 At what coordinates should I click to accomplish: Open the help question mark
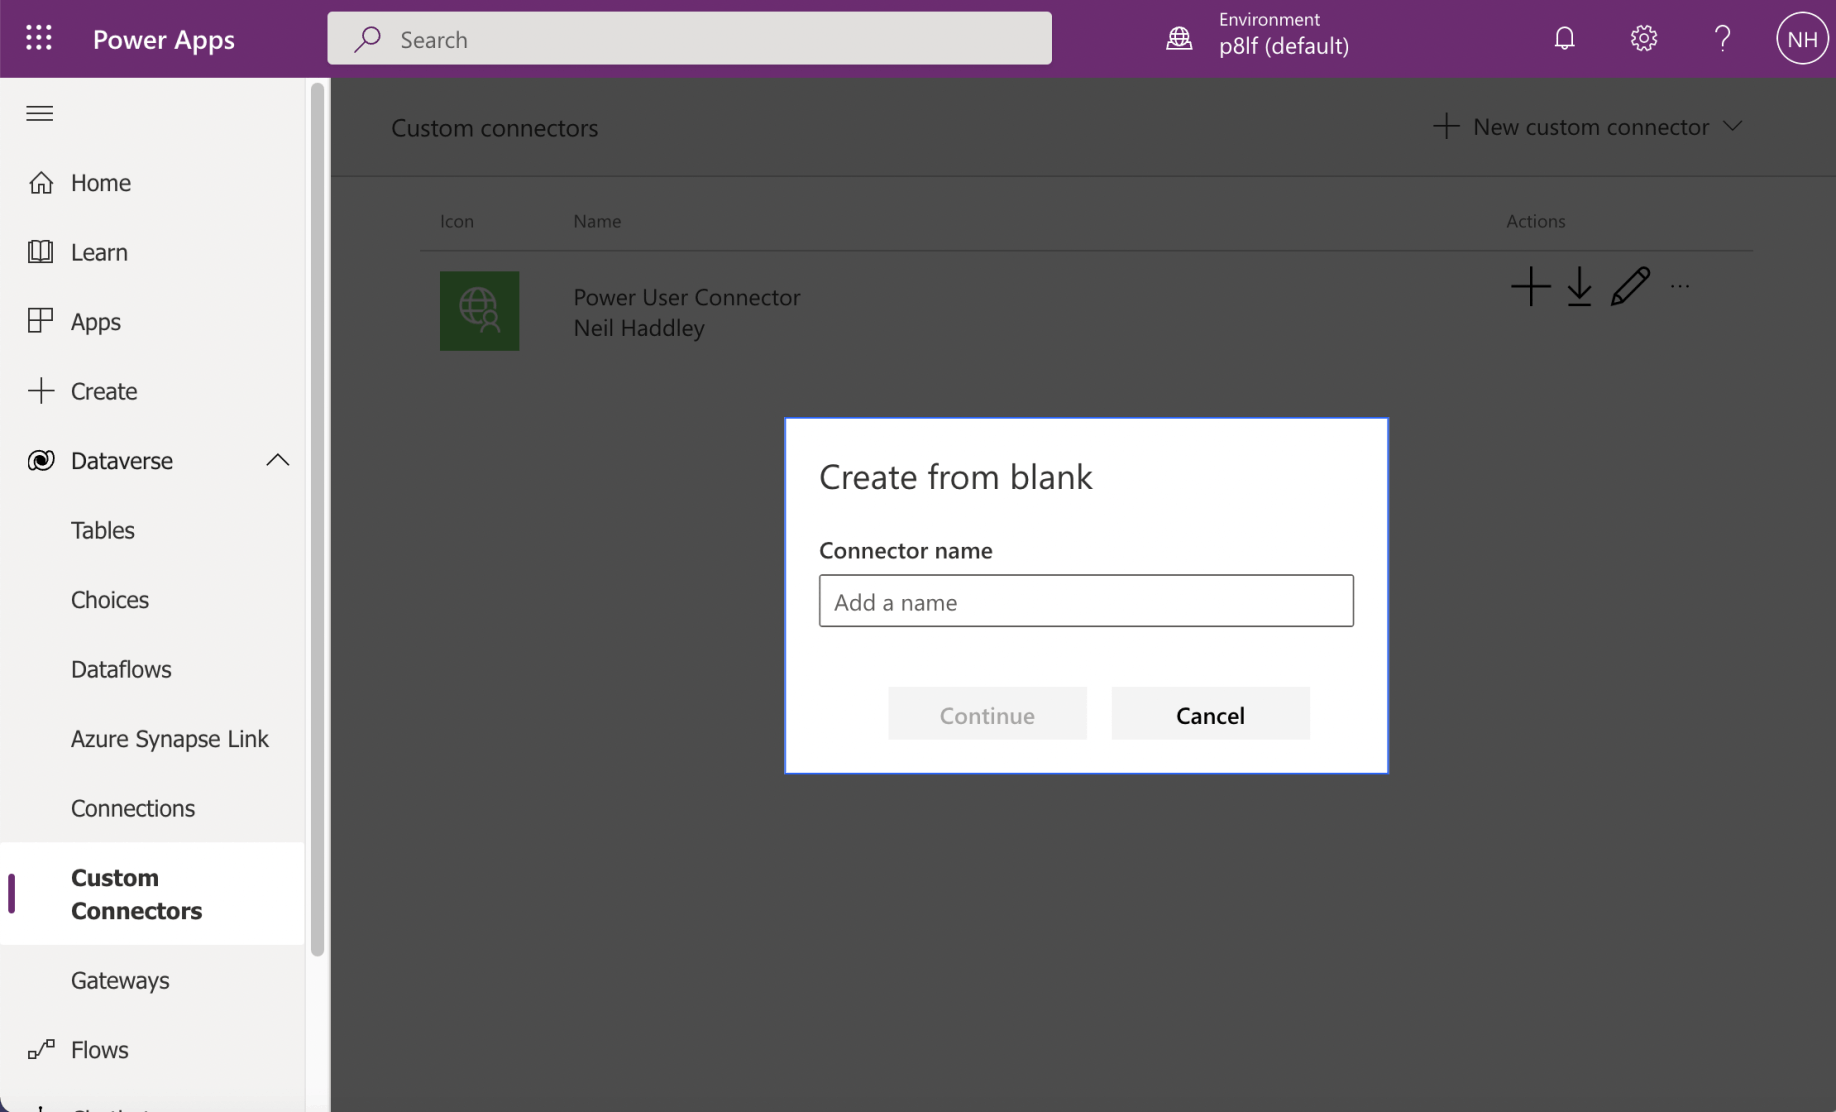(x=1722, y=38)
